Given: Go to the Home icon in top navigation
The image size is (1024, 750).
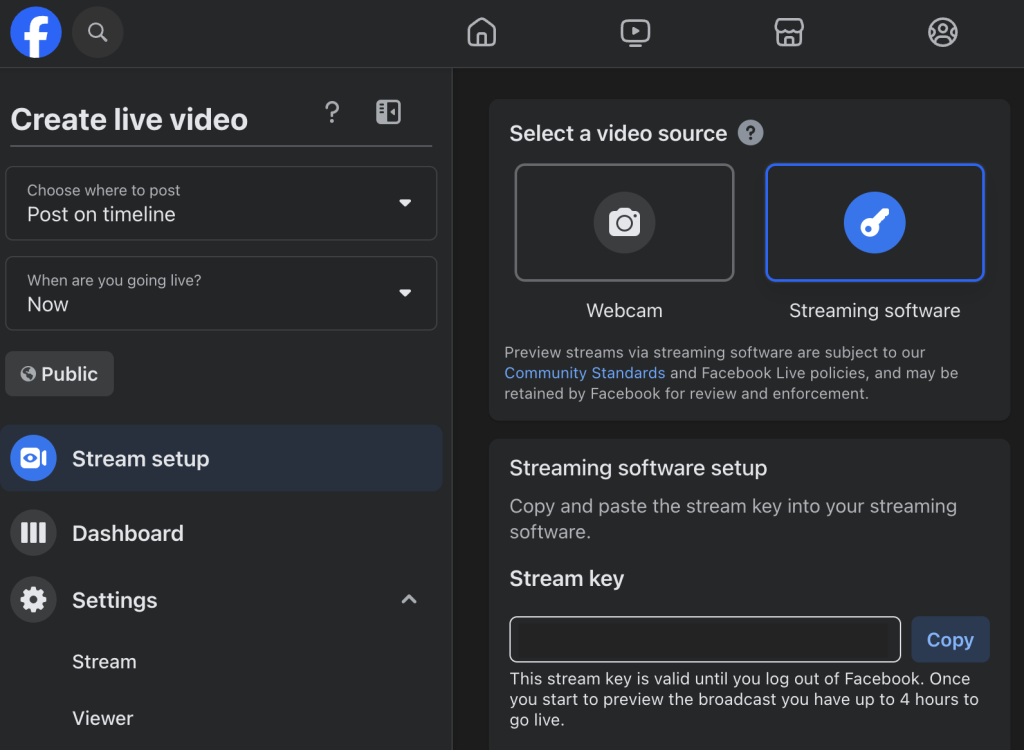Looking at the screenshot, I should click(x=481, y=32).
